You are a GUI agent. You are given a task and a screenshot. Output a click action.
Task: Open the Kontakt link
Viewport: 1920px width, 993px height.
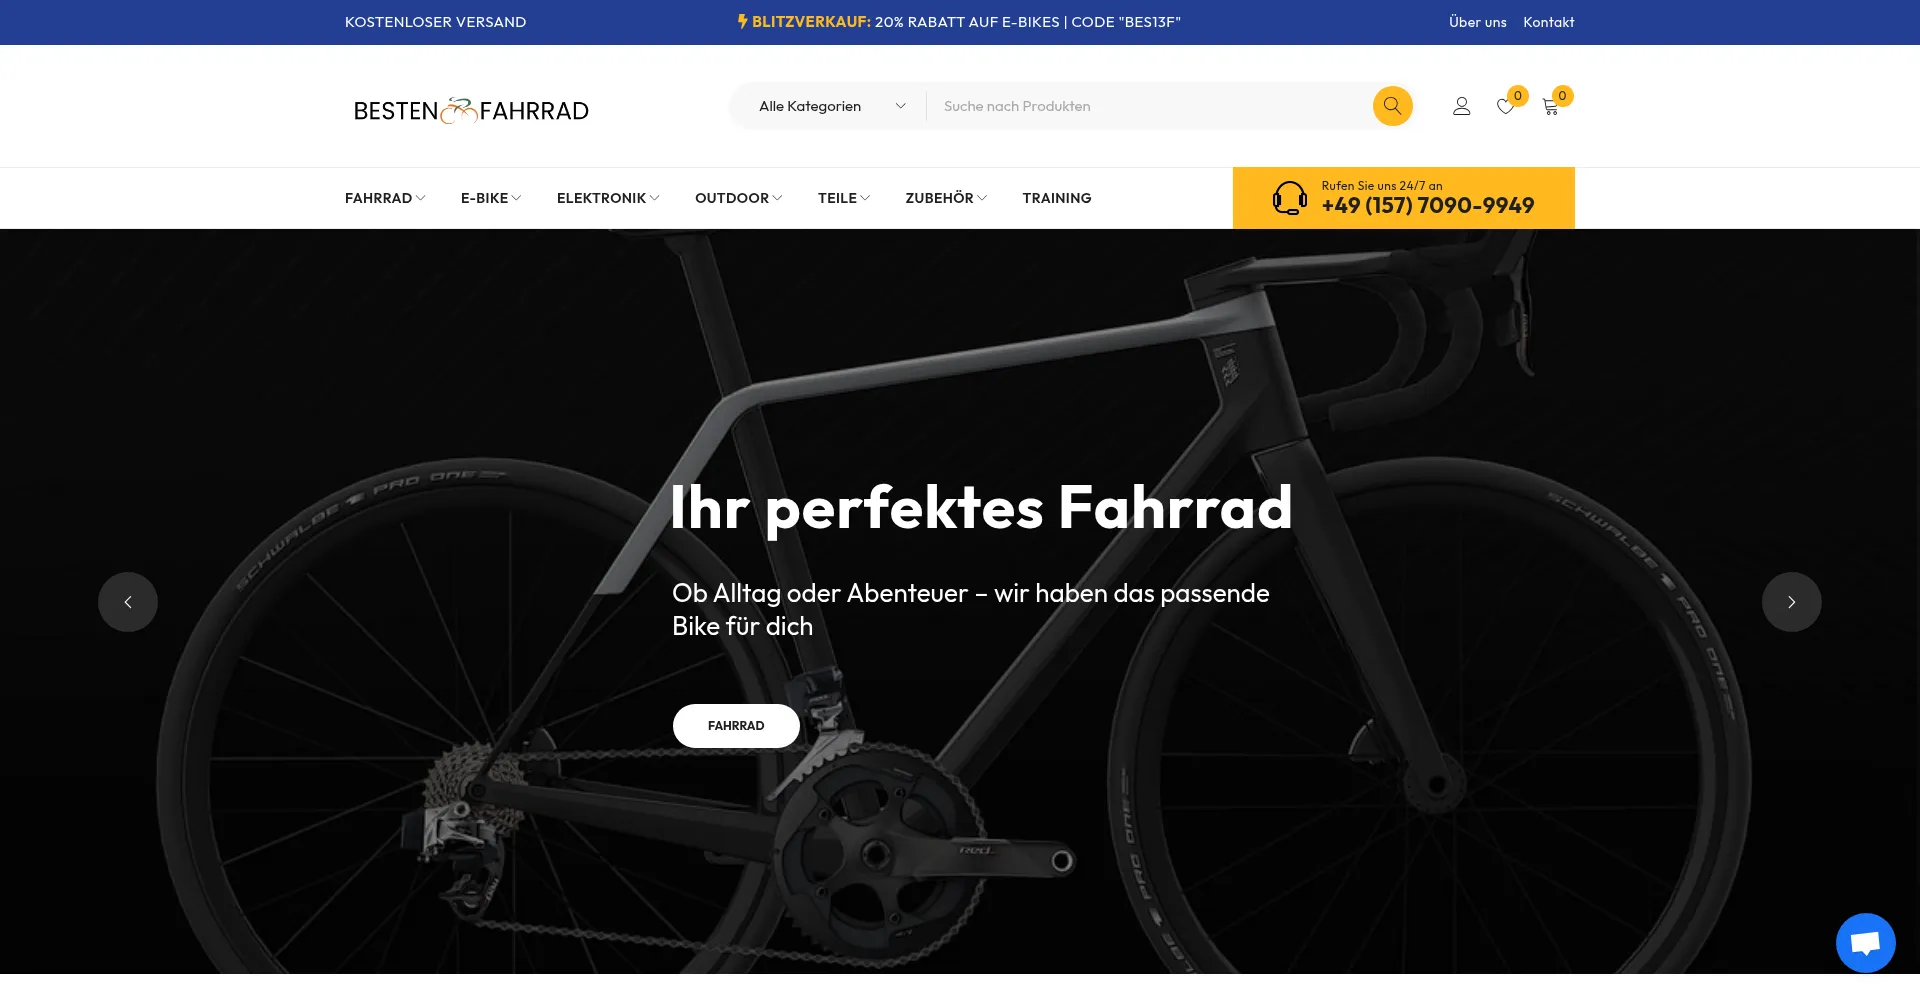[x=1548, y=22]
